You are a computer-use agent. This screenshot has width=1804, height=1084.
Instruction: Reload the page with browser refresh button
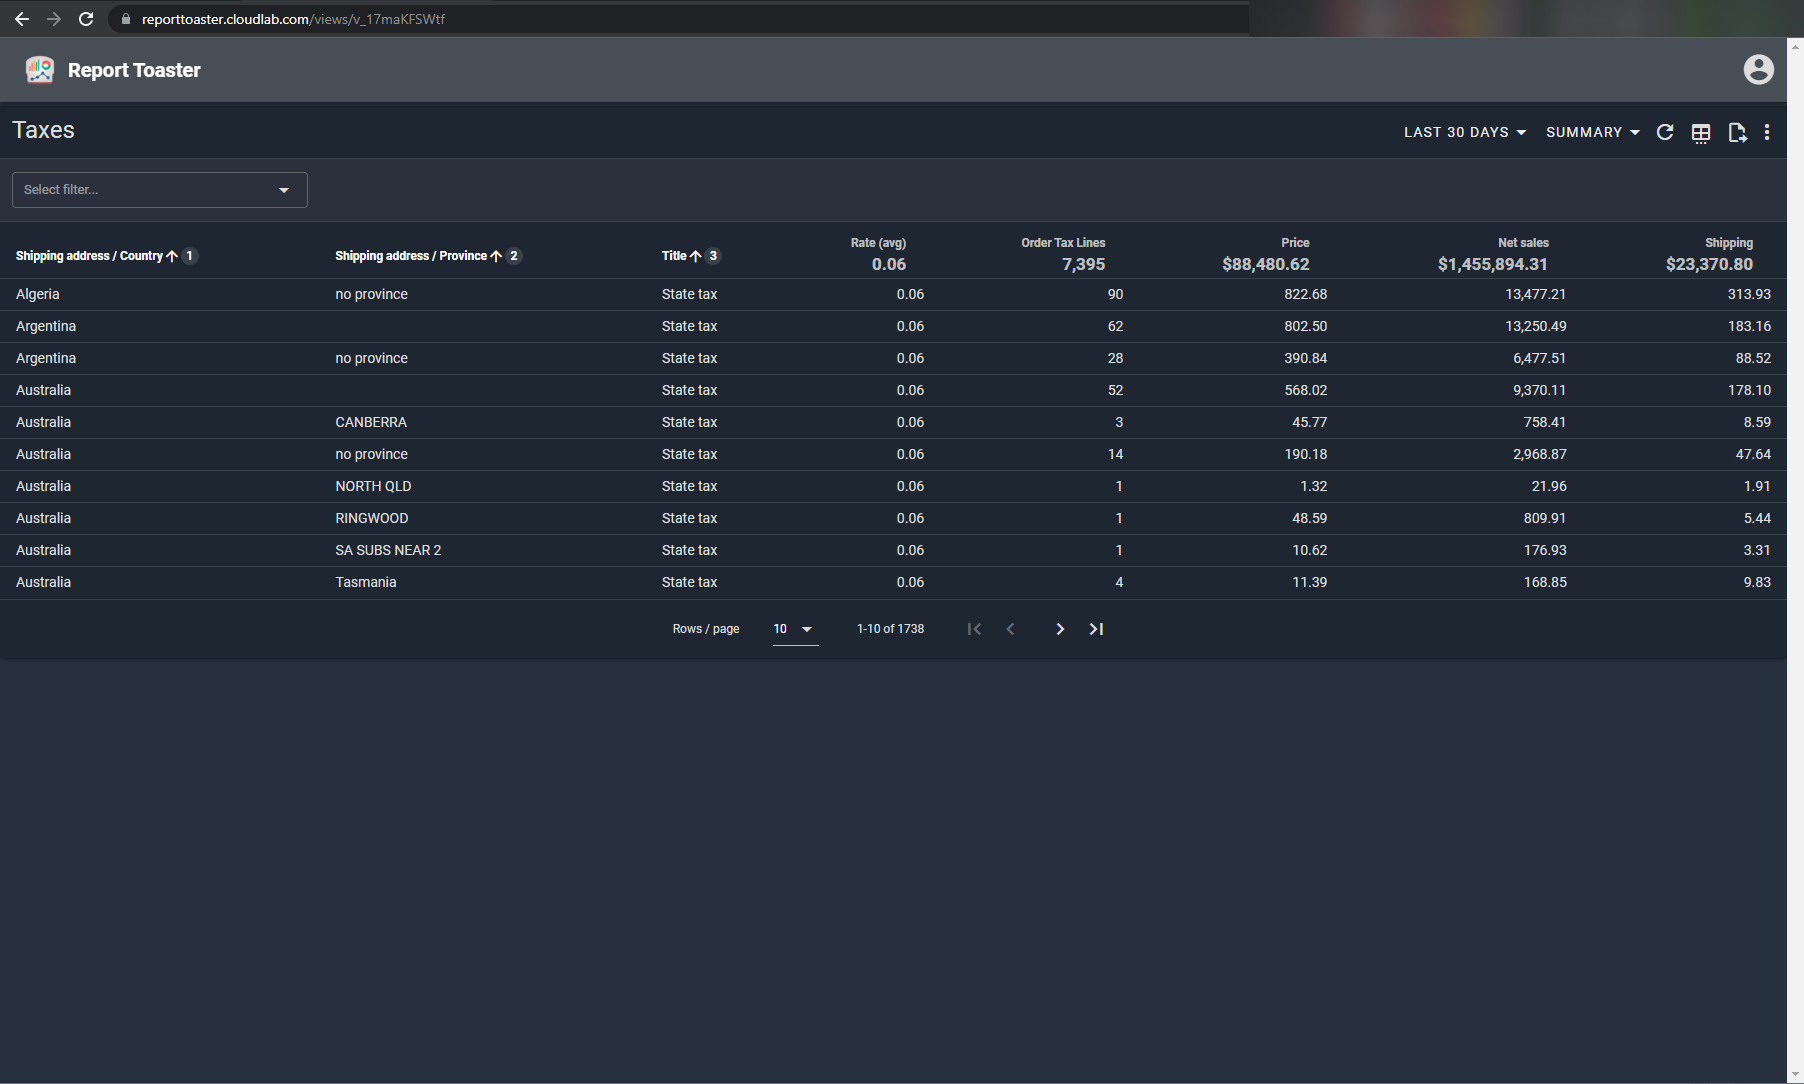point(86,19)
